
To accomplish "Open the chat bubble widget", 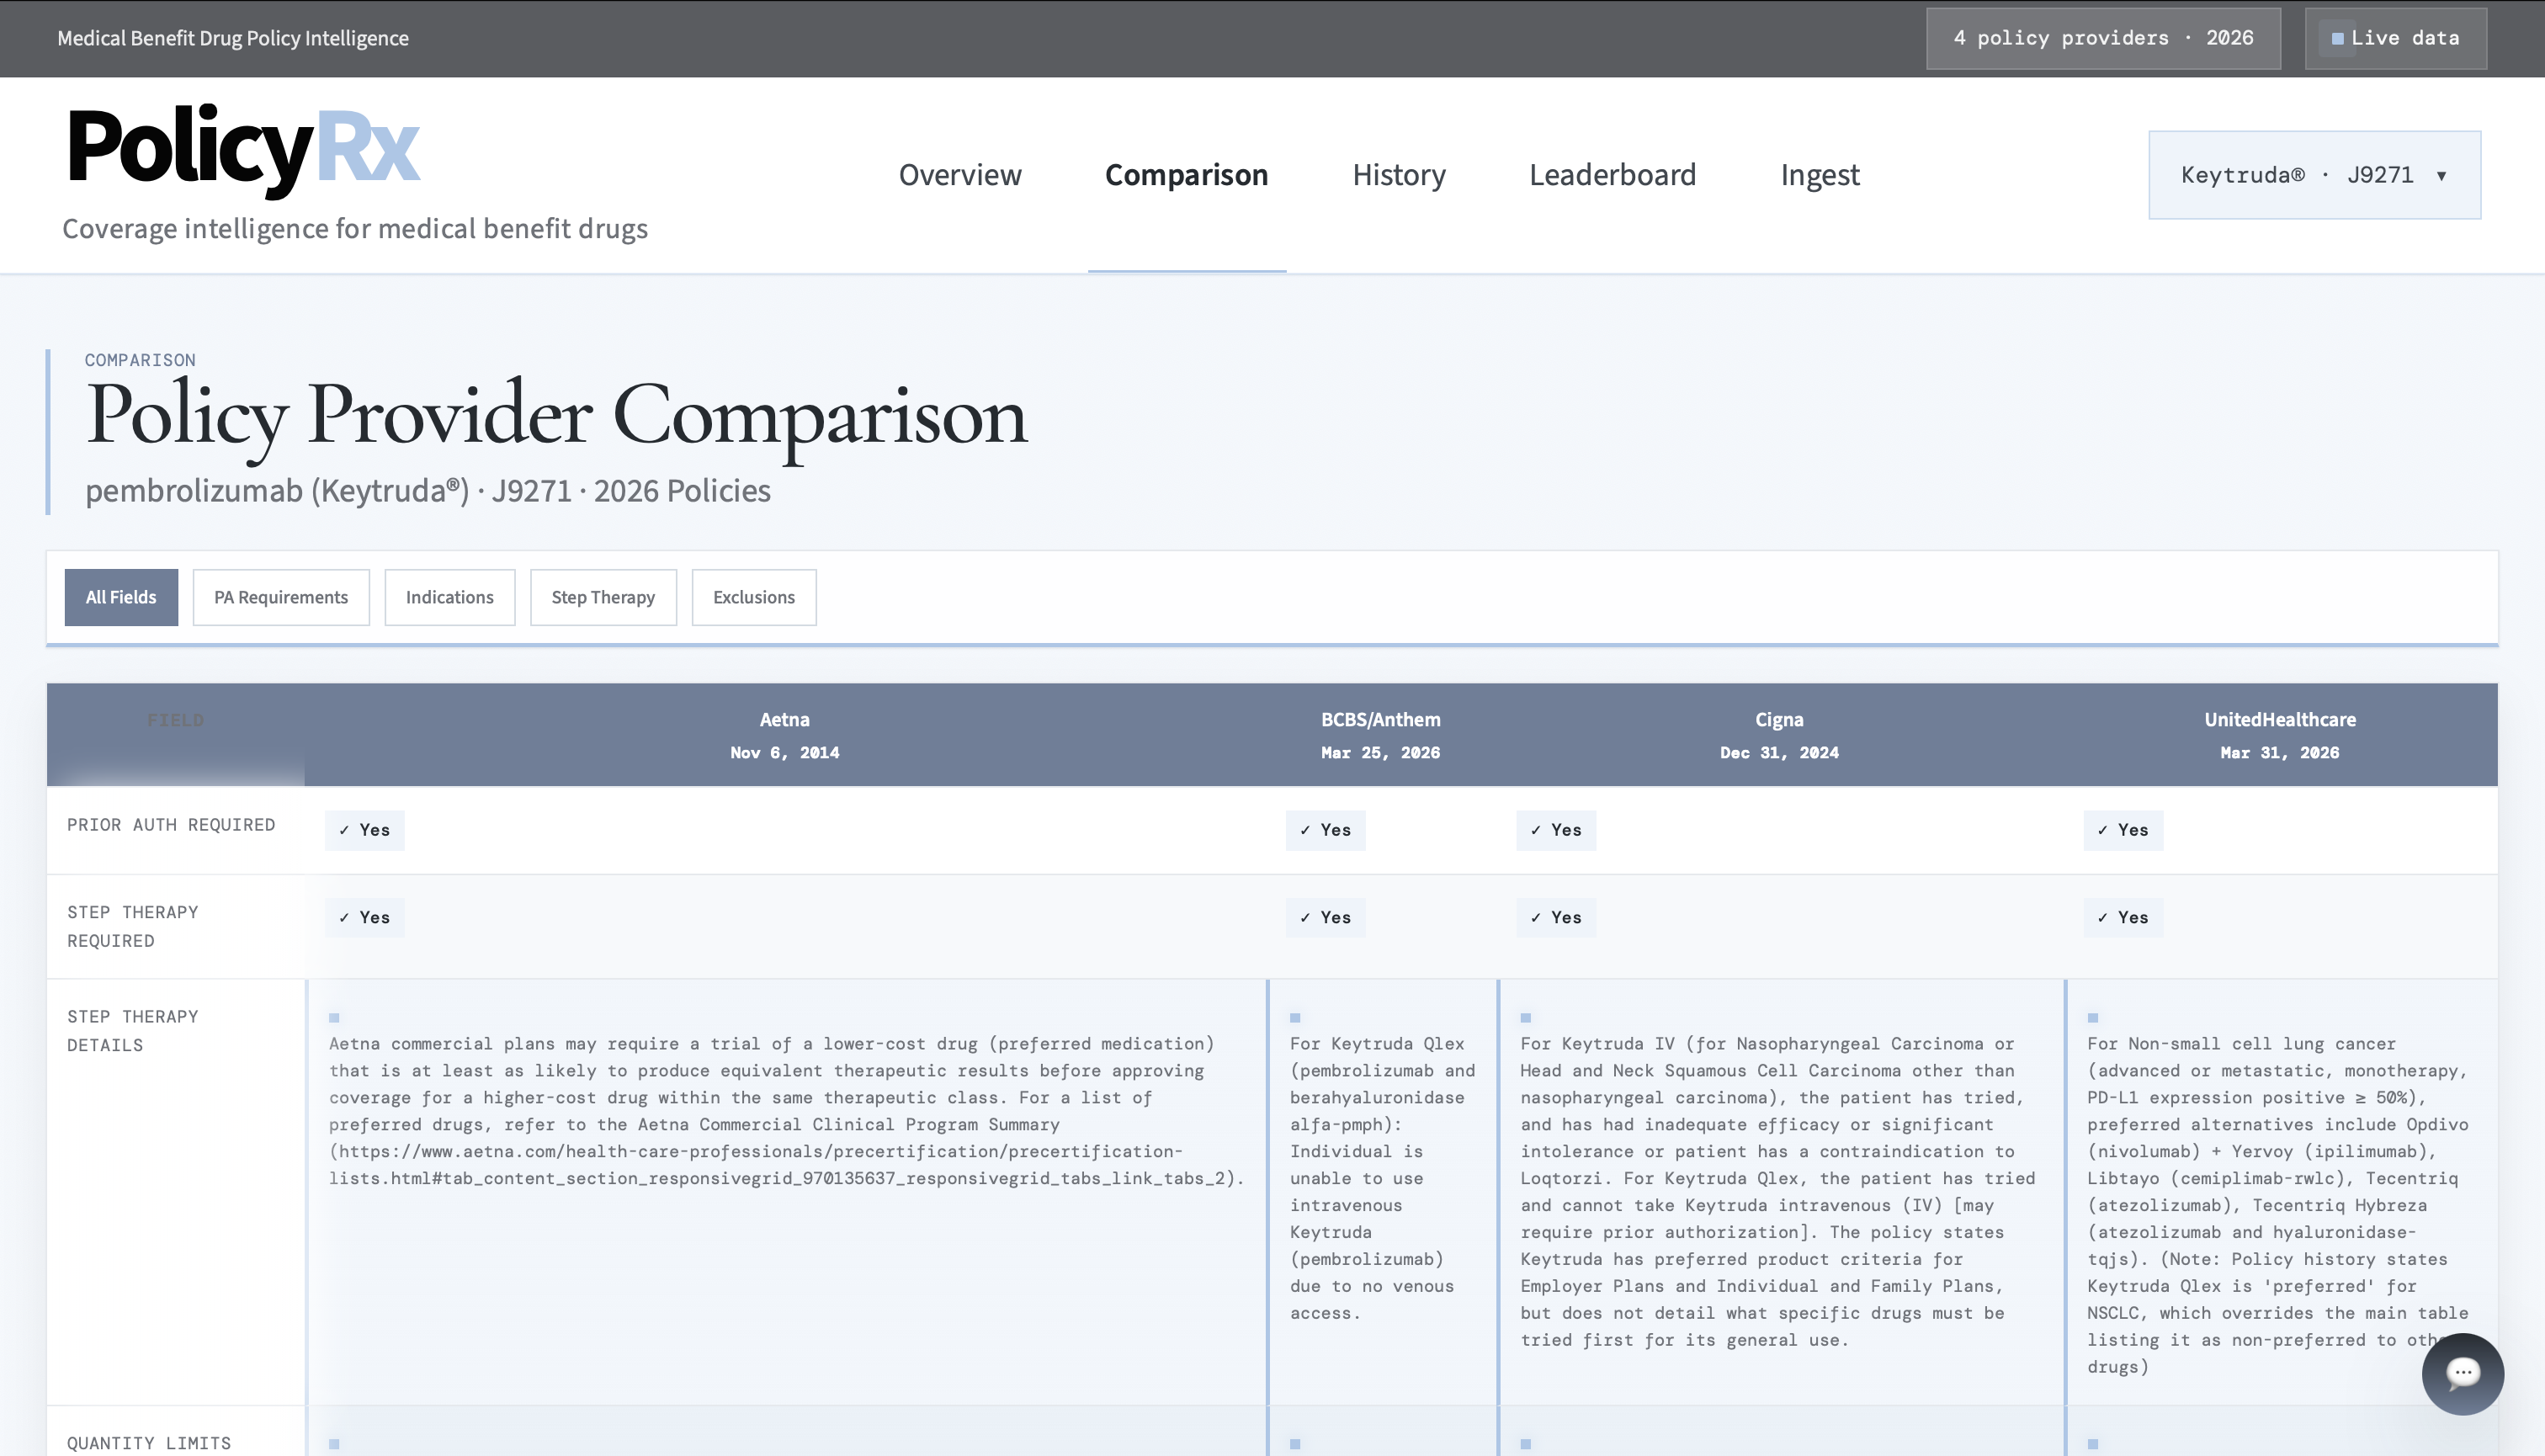I will pyautogui.click(x=2462, y=1373).
